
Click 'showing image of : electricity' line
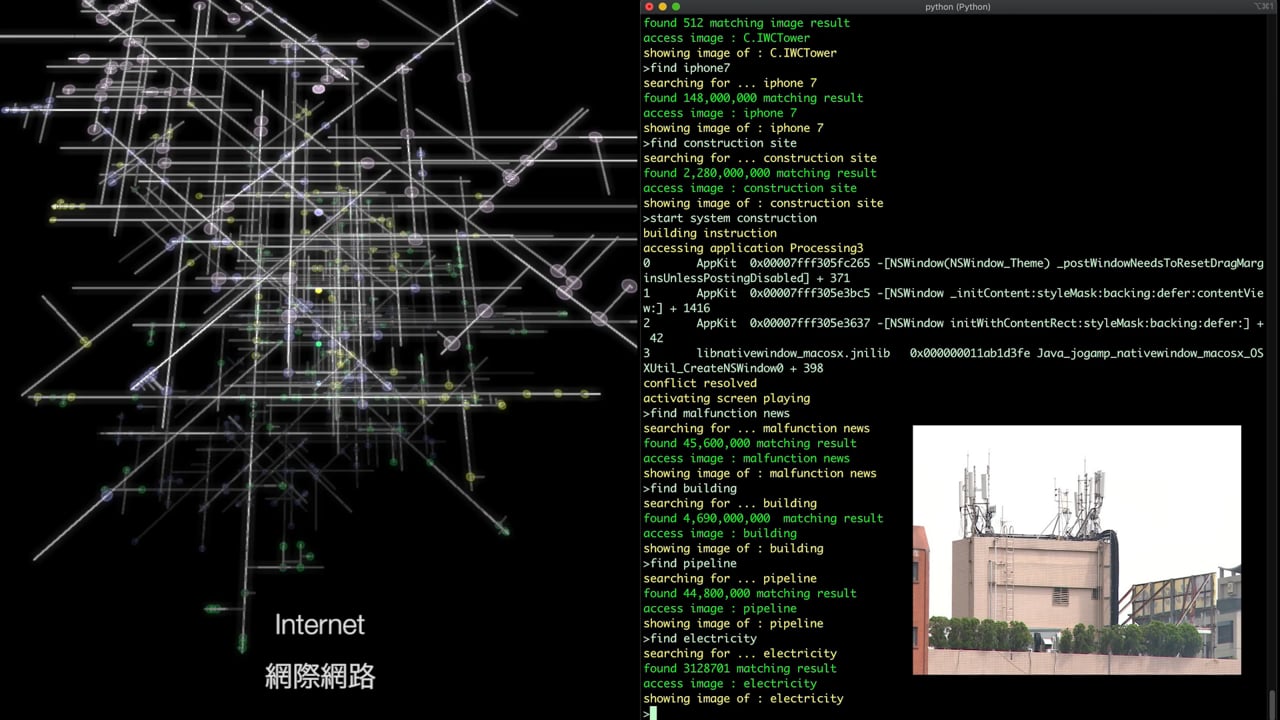coord(743,698)
